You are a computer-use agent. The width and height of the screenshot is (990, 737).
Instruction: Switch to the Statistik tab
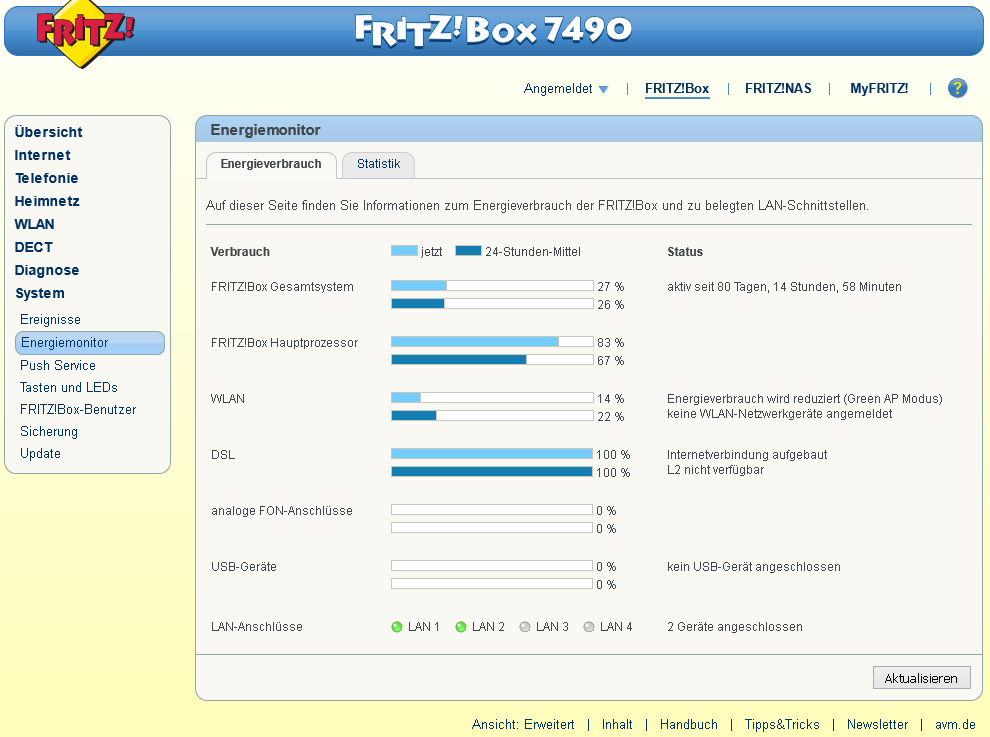[378, 164]
